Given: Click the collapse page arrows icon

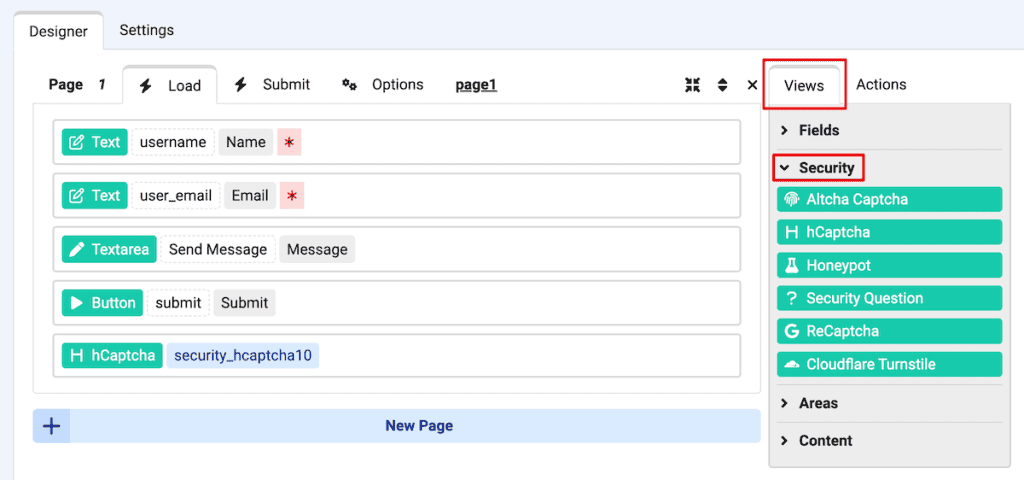Looking at the screenshot, I should [692, 84].
